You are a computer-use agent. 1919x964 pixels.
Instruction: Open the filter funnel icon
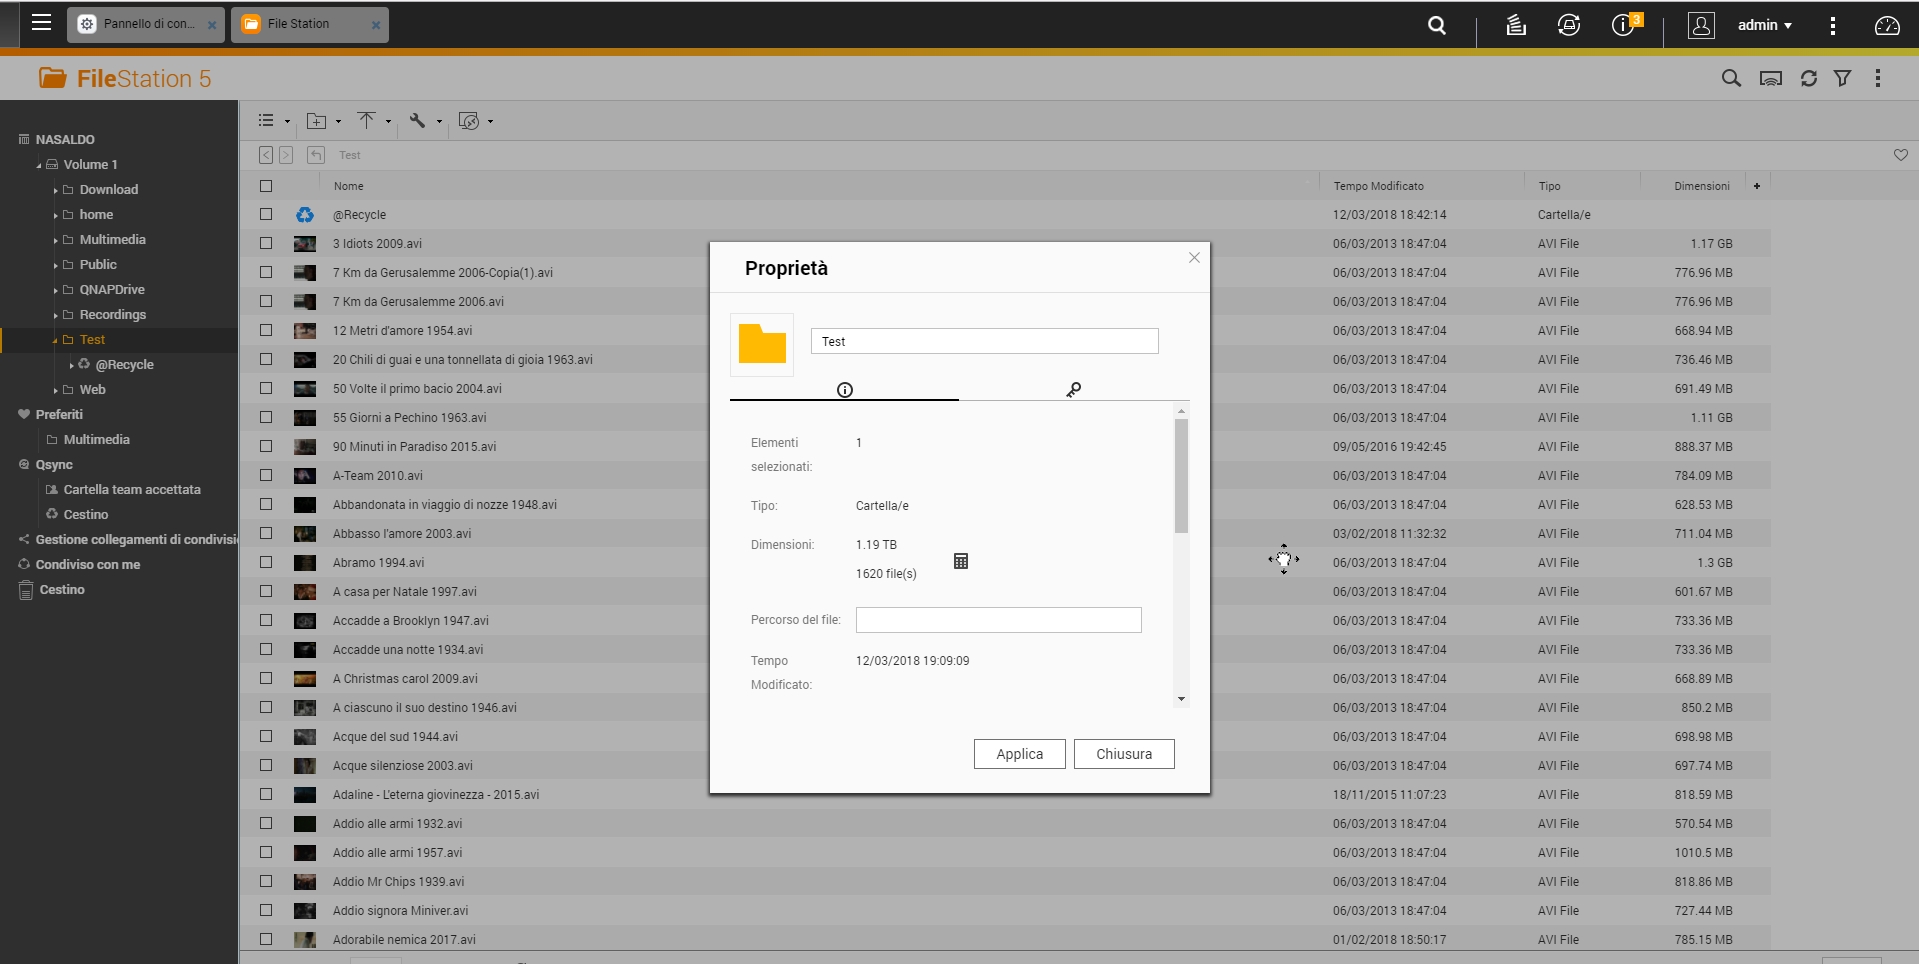point(1842,78)
